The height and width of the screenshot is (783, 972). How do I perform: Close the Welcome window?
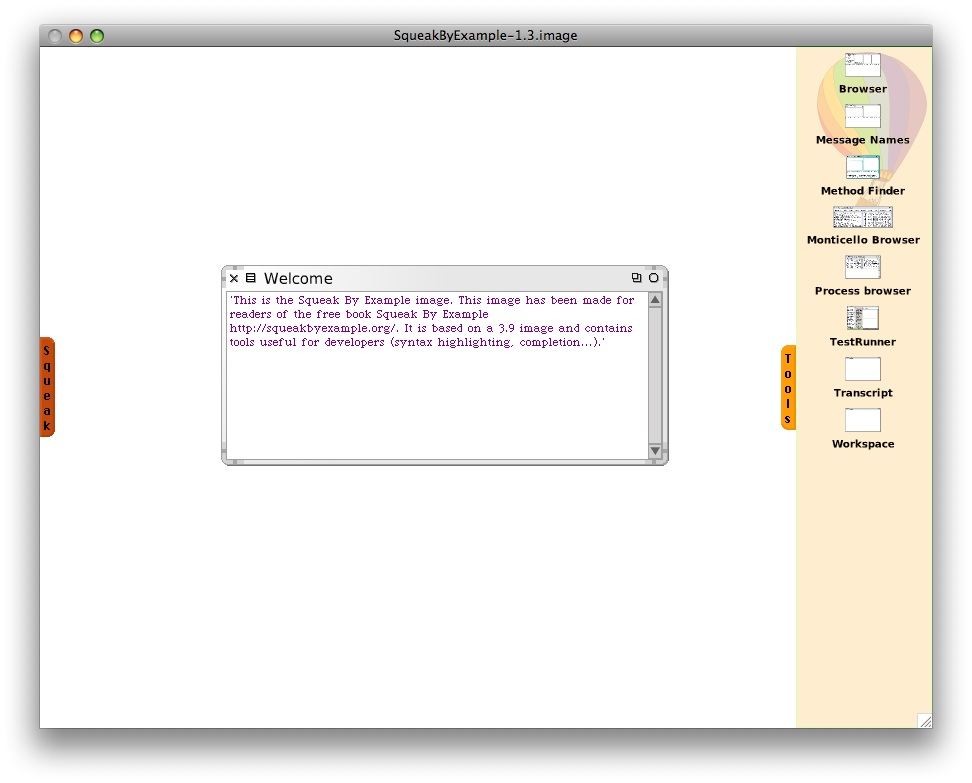pyautogui.click(x=234, y=279)
